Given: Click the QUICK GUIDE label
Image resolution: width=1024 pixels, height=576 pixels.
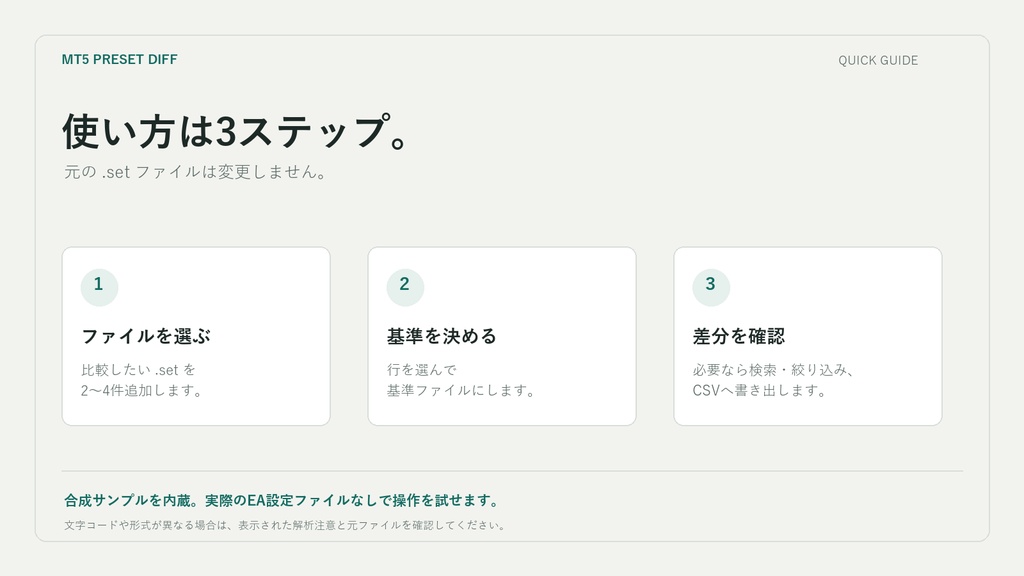Looking at the screenshot, I should (878, 60).
